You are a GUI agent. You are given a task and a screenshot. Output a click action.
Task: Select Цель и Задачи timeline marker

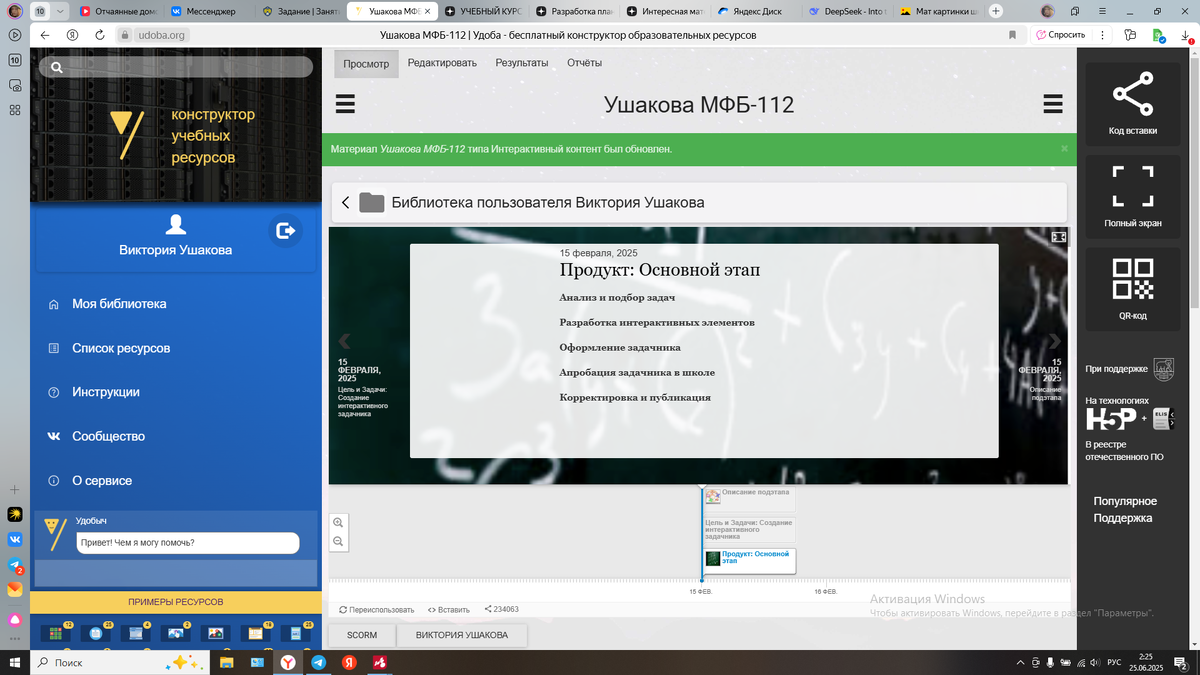749,529
